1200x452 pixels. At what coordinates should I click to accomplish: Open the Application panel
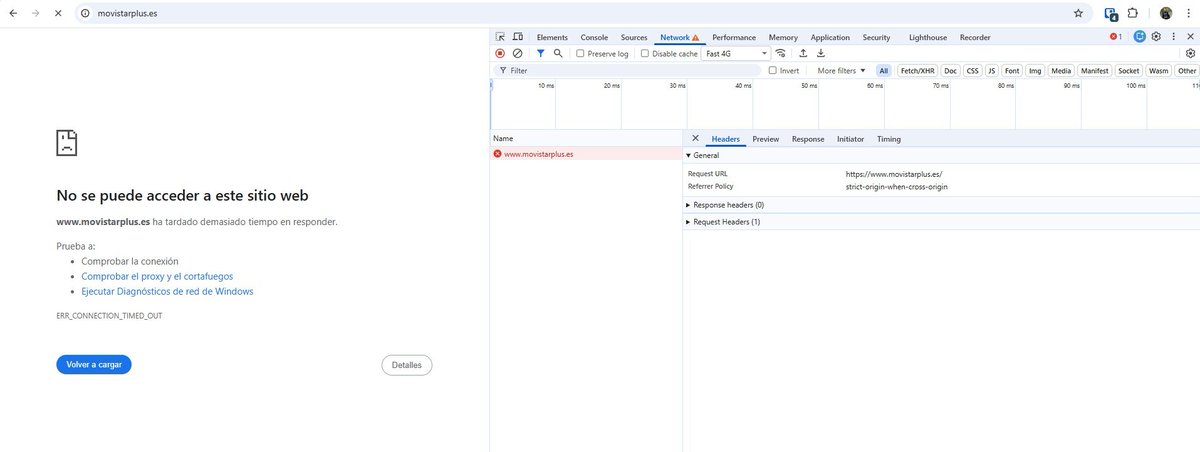pyautogui.click(x=830, y=37)
